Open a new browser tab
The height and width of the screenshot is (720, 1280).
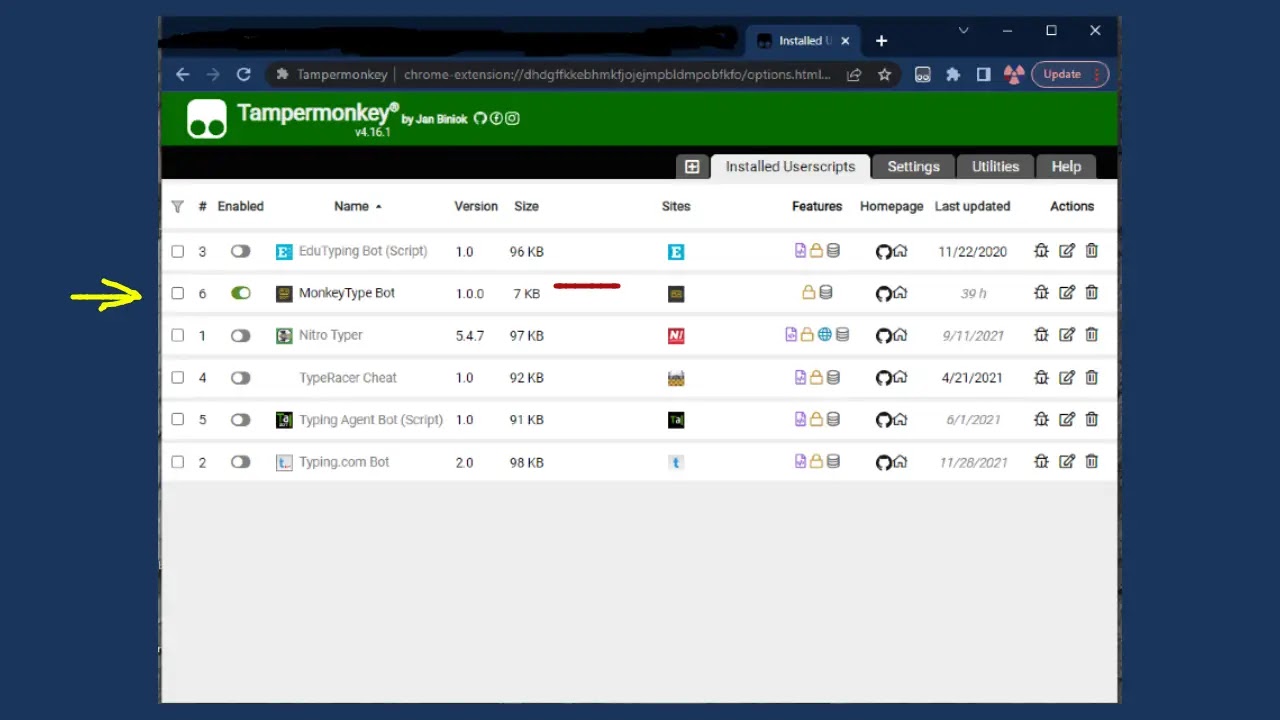click(x=881, y=41)
